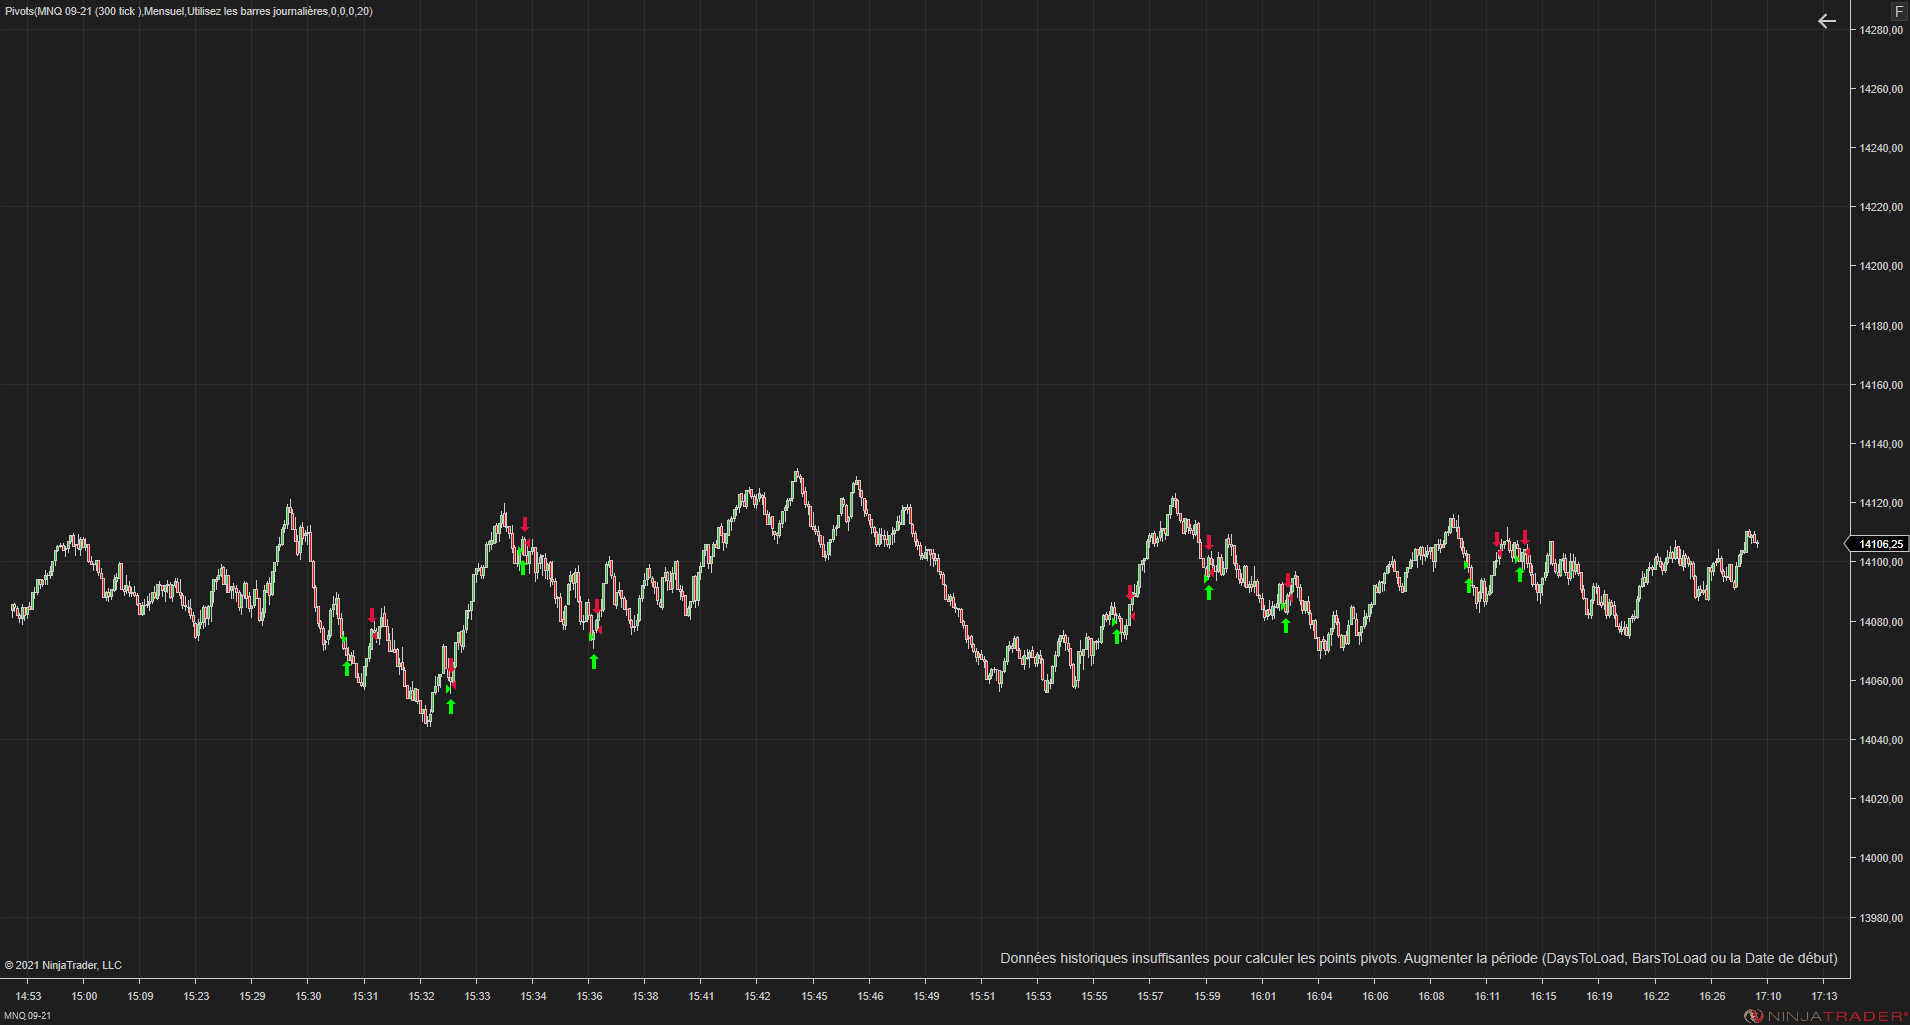Click the 14060,00 price axis label
The image size is (1910, 1025).
tap(1881, 681)
